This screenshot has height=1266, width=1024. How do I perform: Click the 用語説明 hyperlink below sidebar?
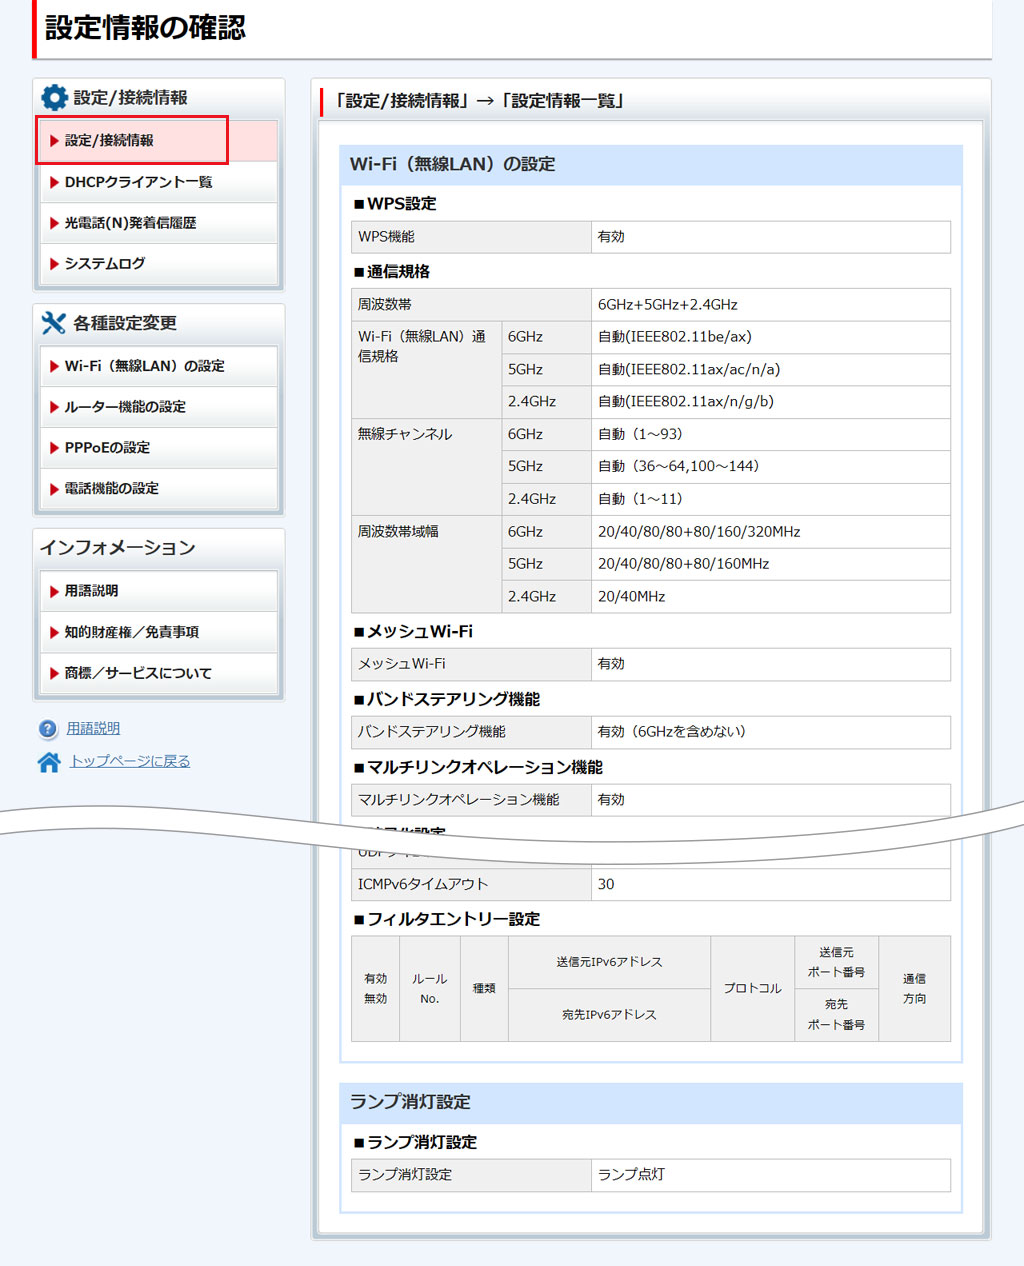pyautogui.click(x=93, y=729)
